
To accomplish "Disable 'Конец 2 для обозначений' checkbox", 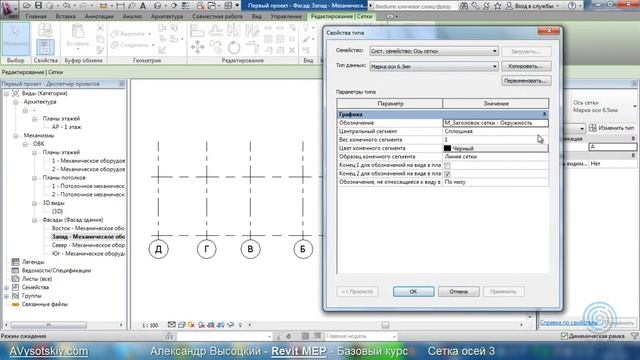I will 447,174.
